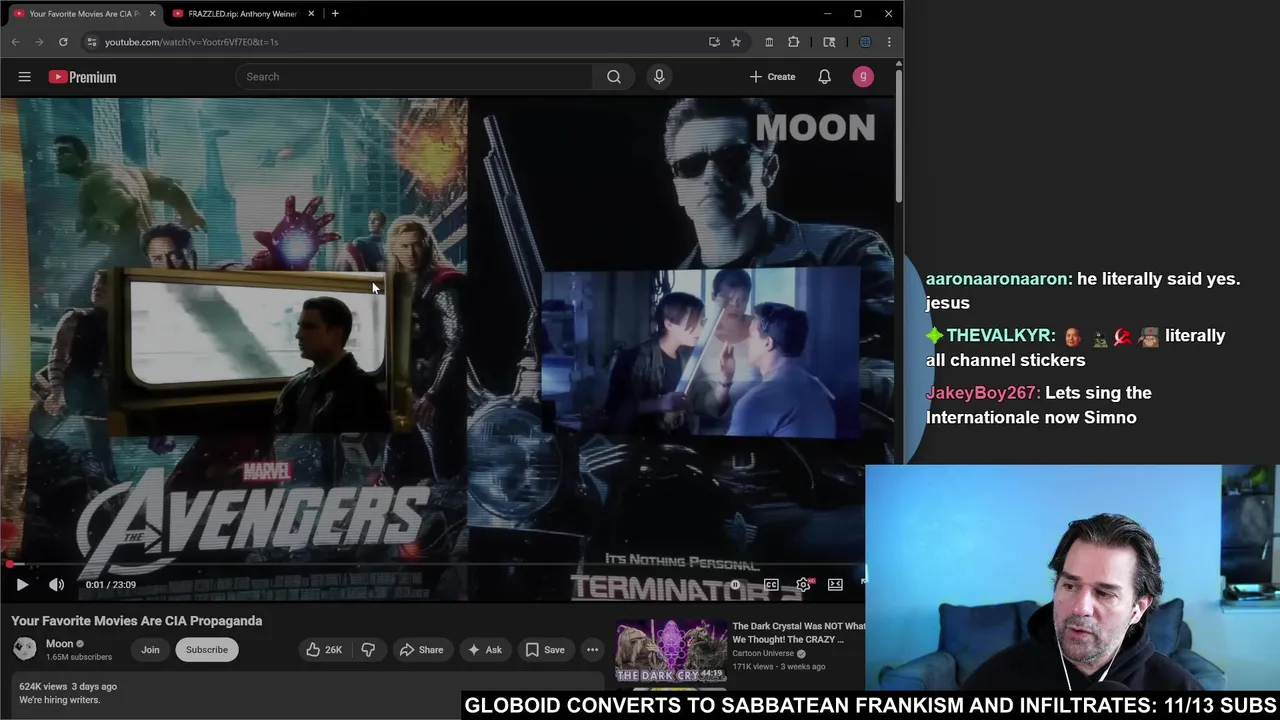Open The Dark Crystal recommended thumbnail

[x=671, y=651]
